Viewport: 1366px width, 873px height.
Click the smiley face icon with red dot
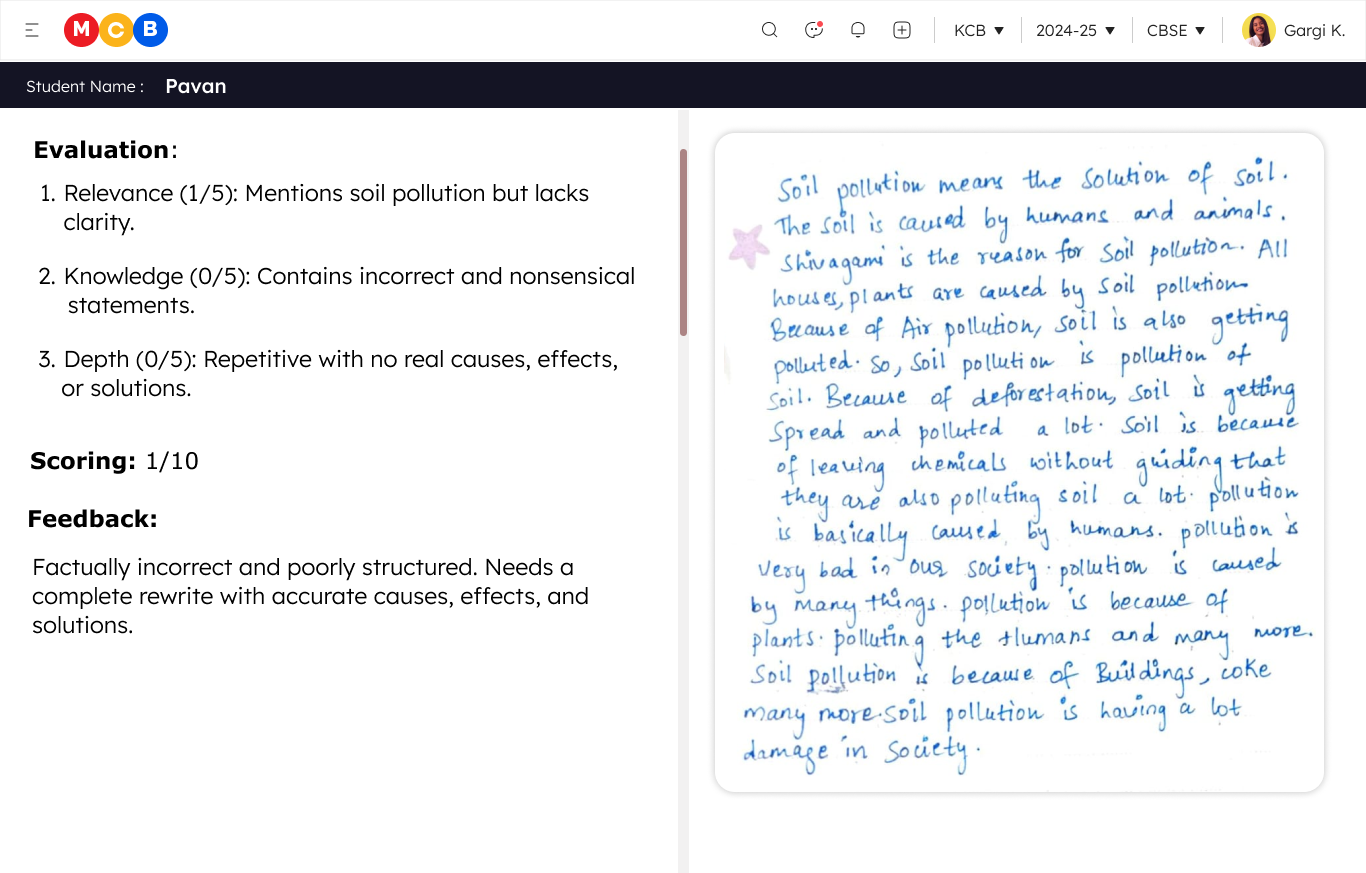pos(814,30)
